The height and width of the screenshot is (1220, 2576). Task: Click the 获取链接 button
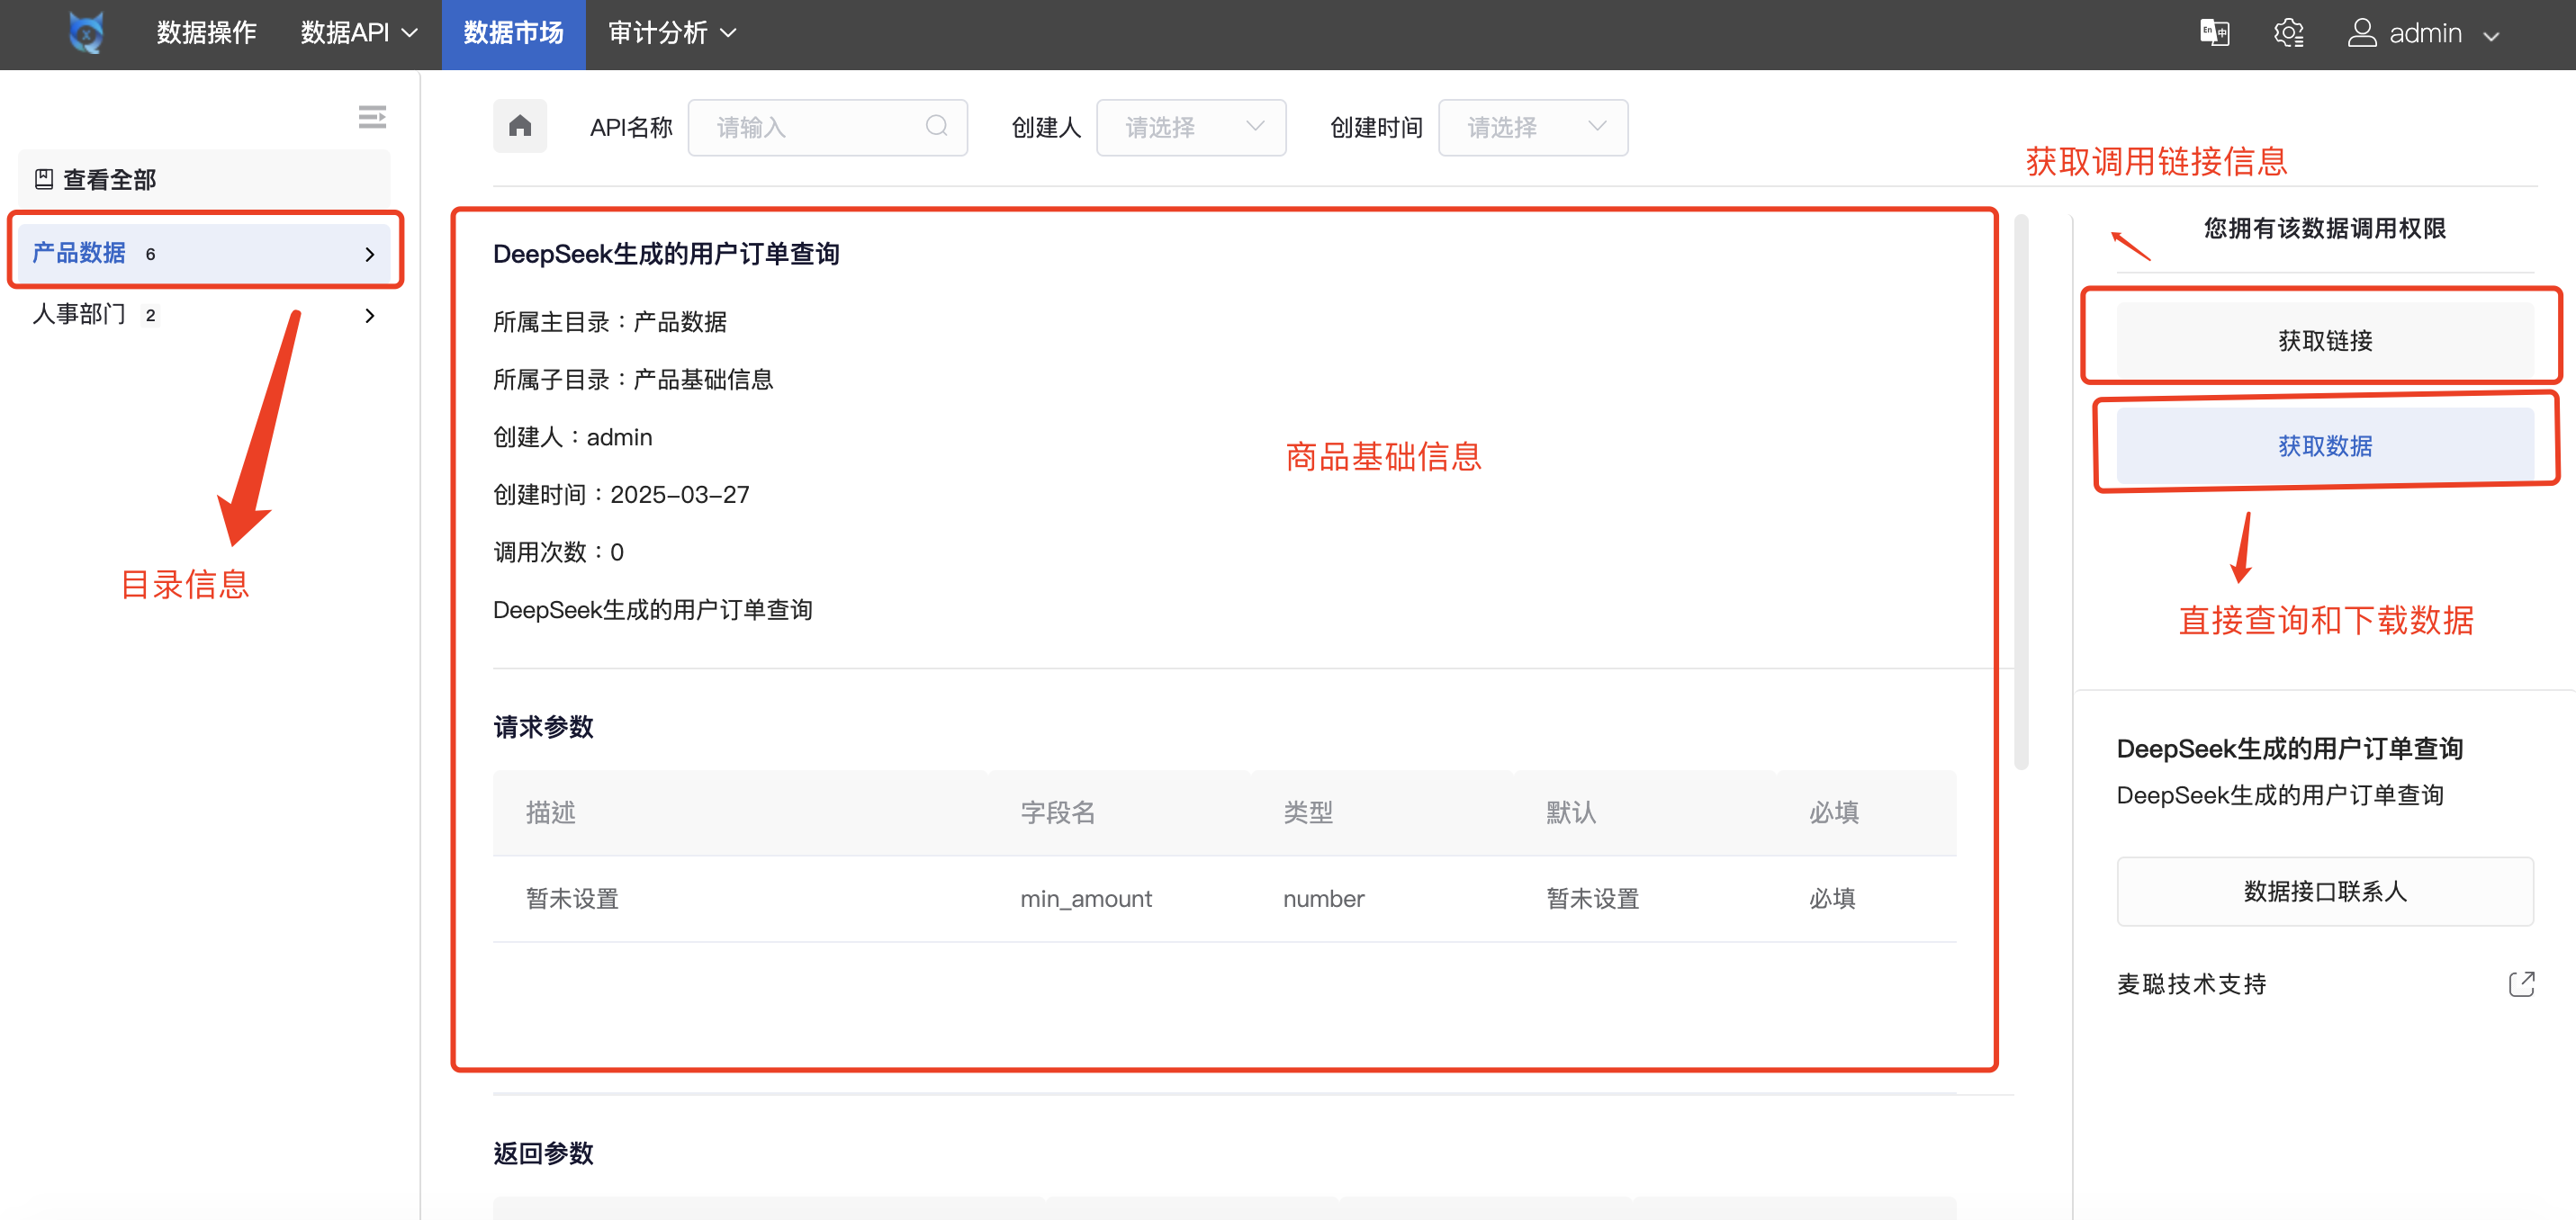(x=2324, y=340)
